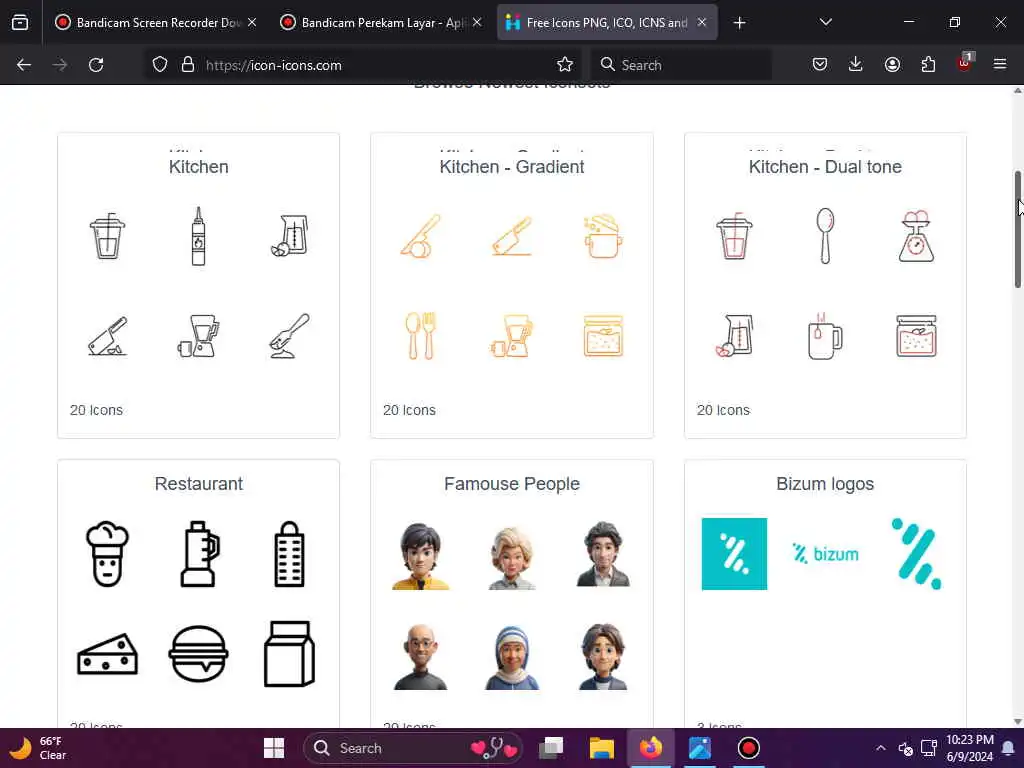Image resolution: width=1024 pixels, height=768 pixels.
Task: Open File Explorer from the taskbar
Action: pos(601,748)
